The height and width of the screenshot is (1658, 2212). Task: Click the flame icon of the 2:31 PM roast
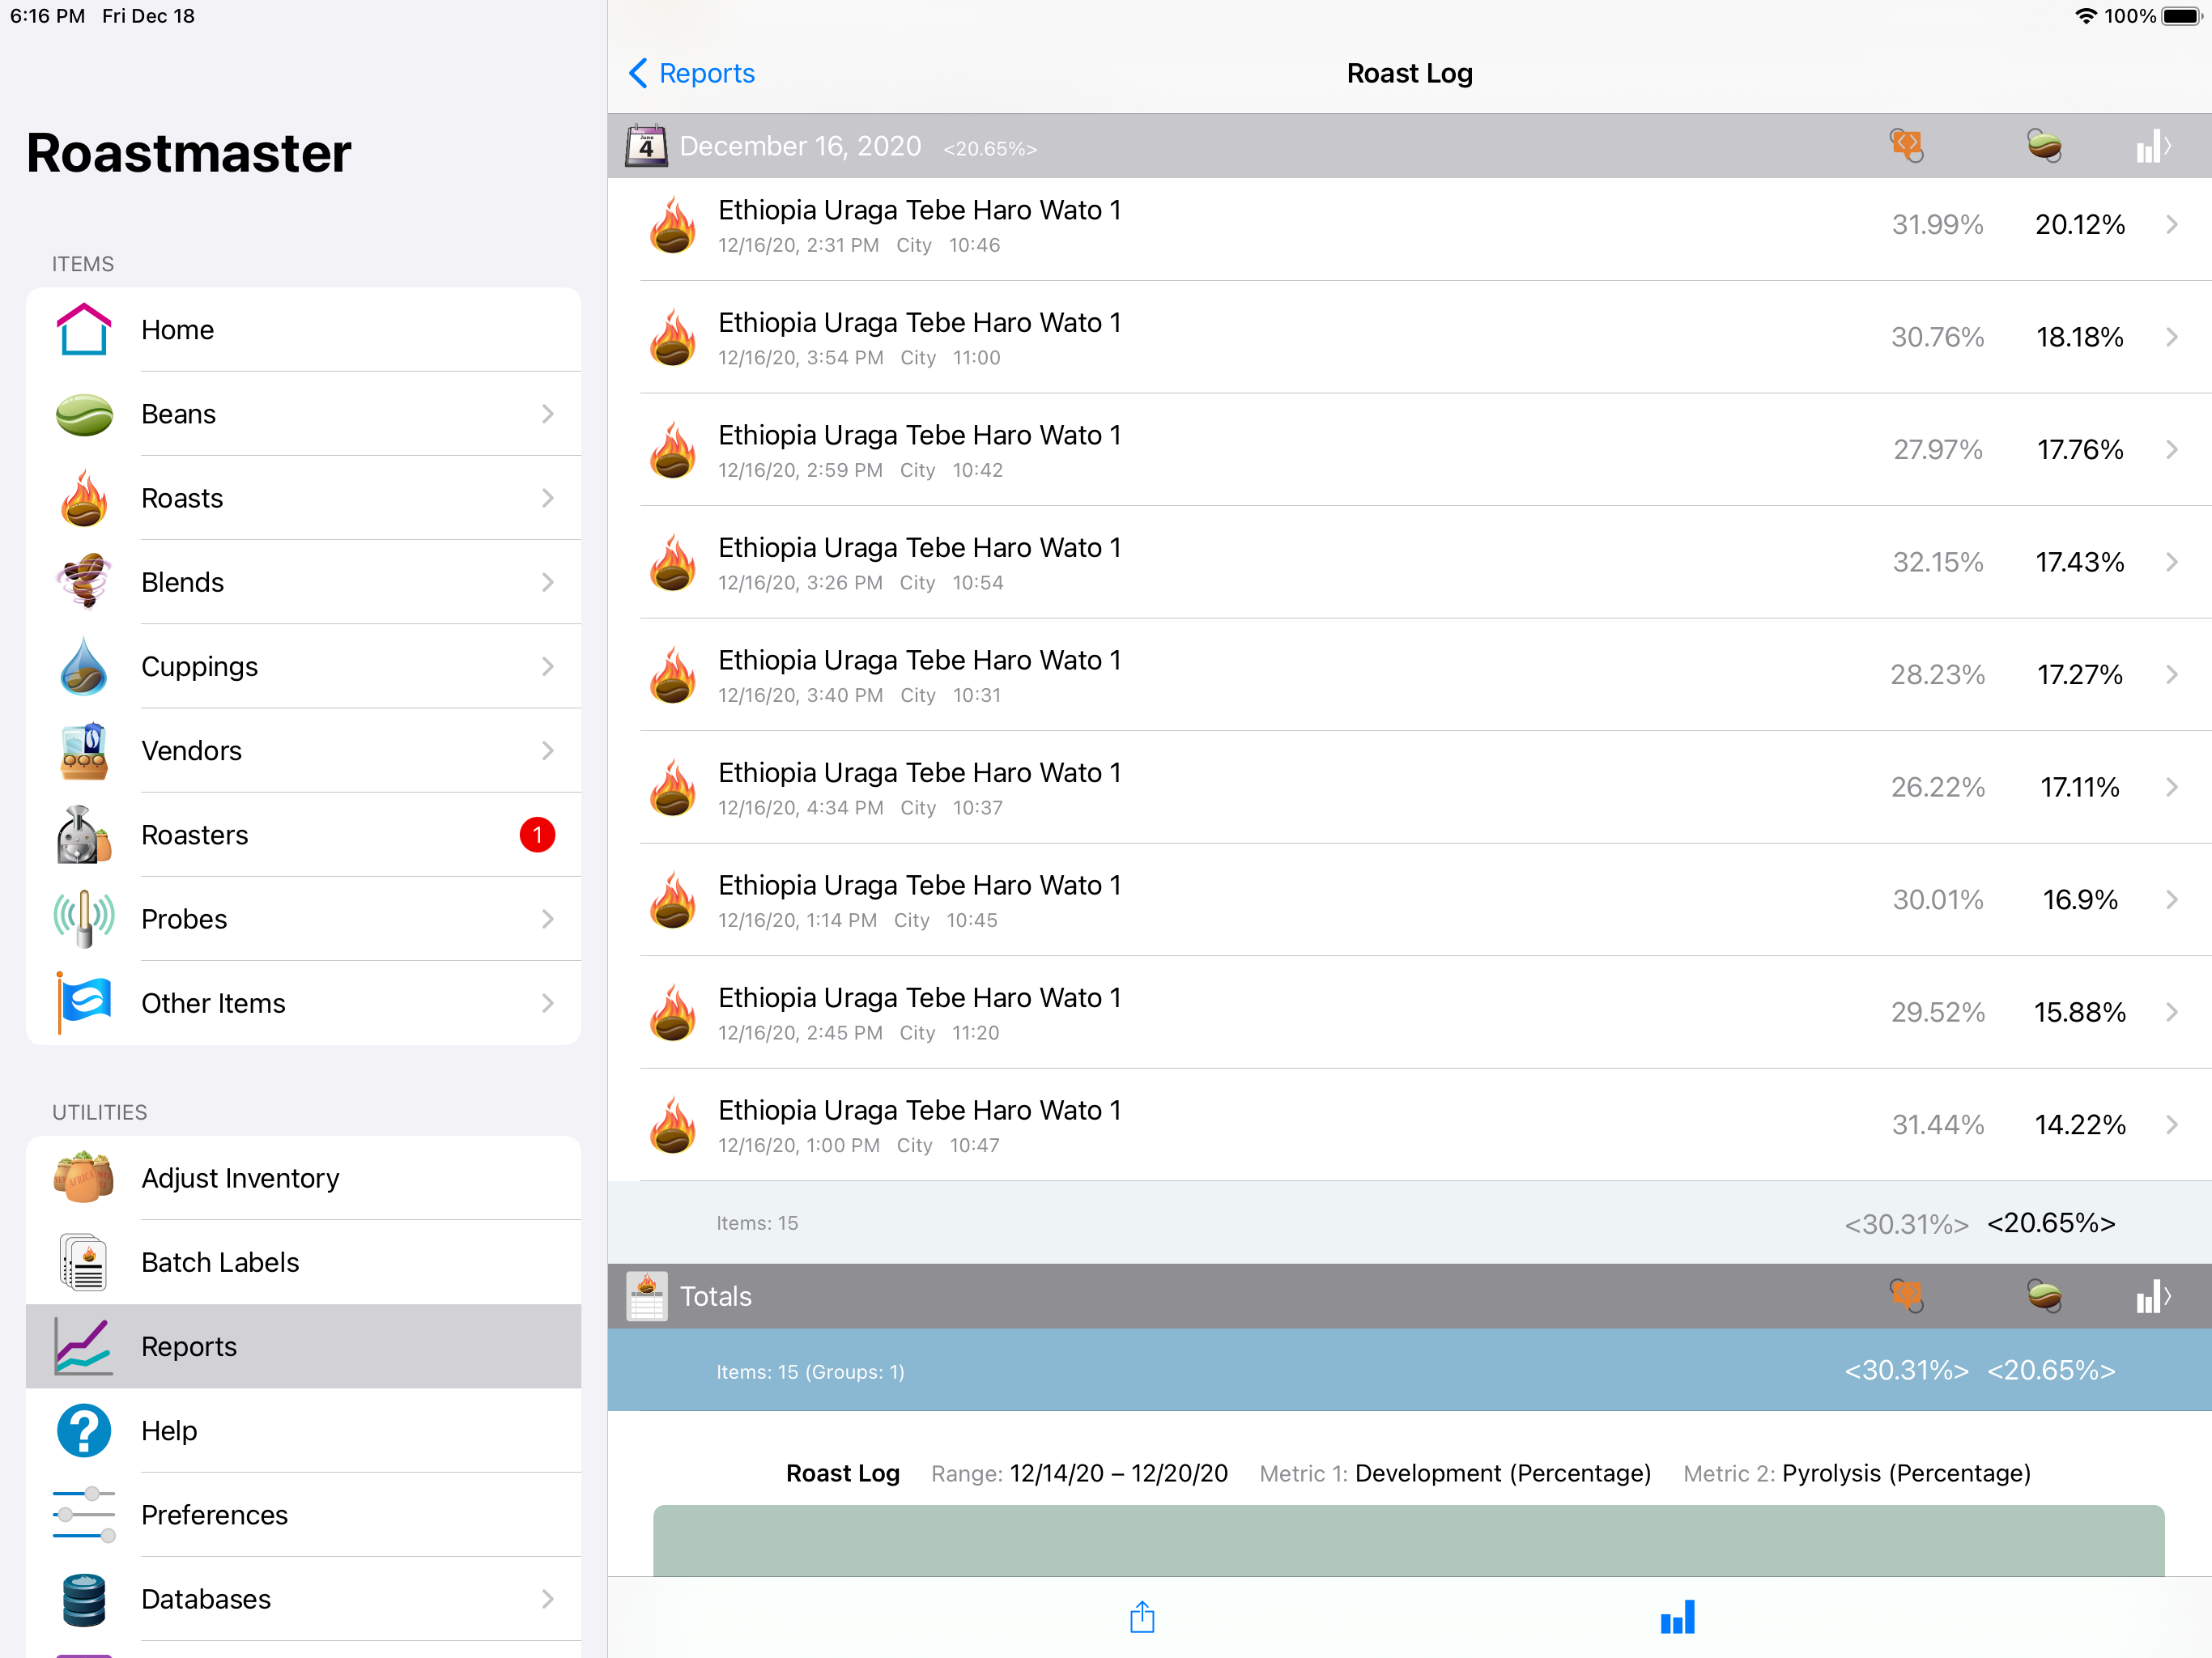(673, 225)
